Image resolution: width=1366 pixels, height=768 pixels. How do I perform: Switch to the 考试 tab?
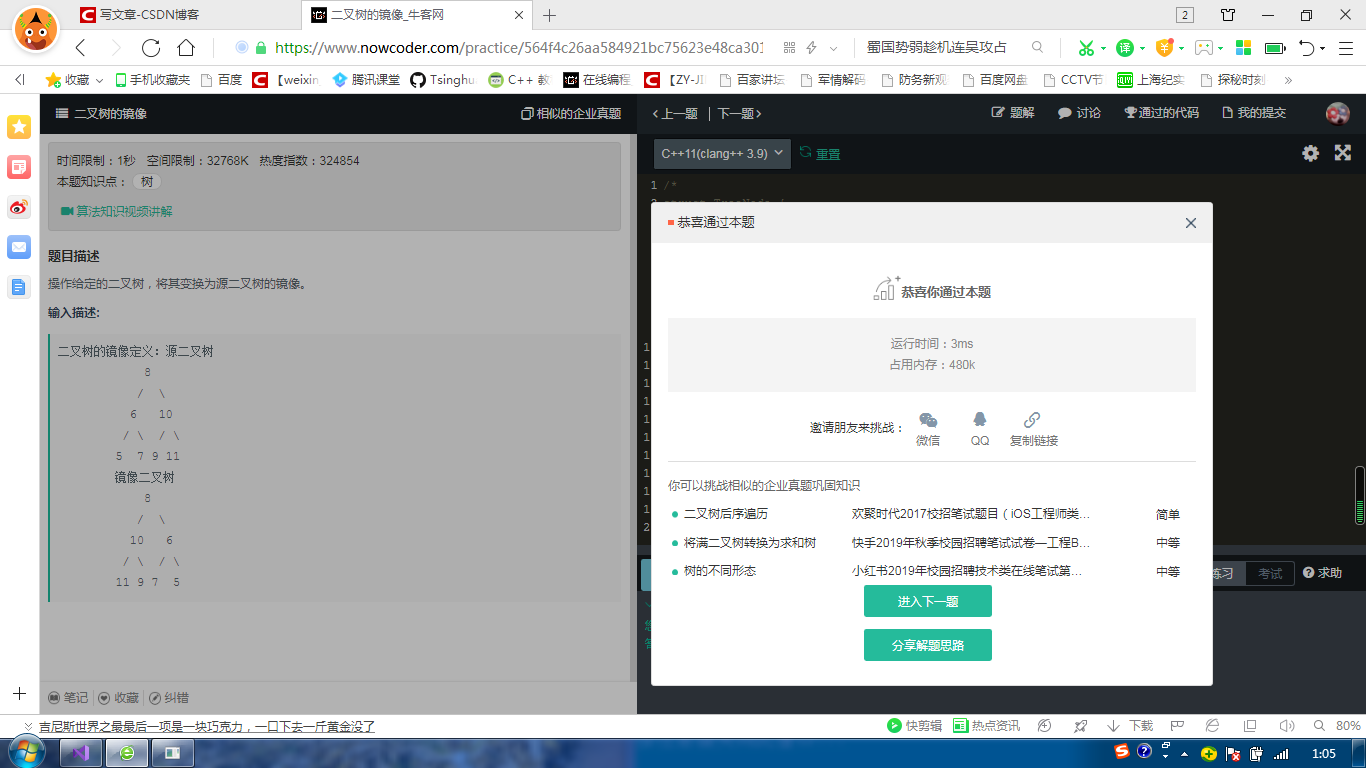[x=1269, y=573]
